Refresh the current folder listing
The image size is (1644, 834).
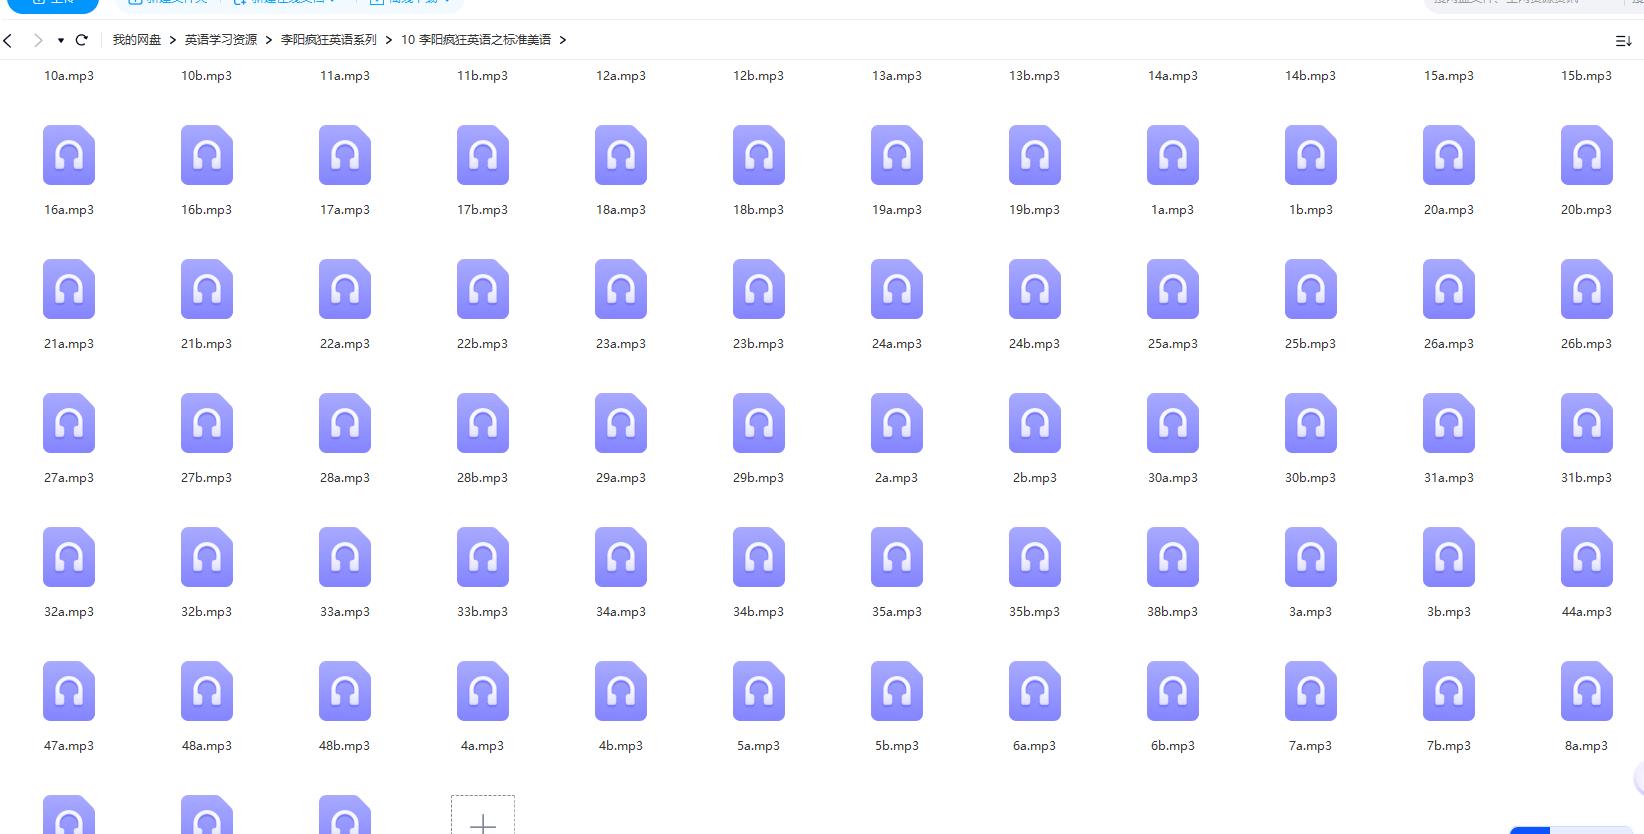click(82, 40)
